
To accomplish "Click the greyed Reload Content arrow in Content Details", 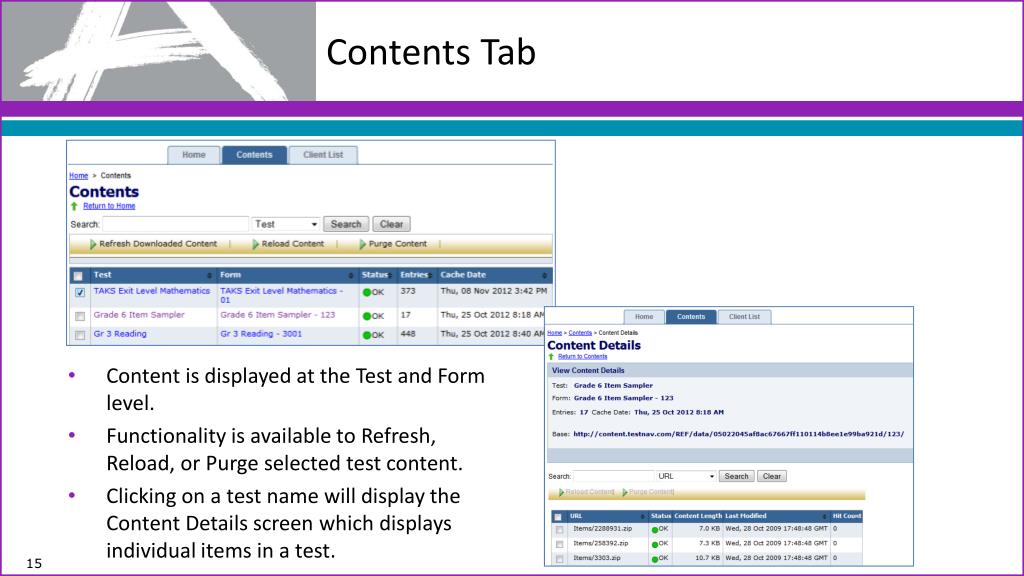I will [x=562, y=492].
